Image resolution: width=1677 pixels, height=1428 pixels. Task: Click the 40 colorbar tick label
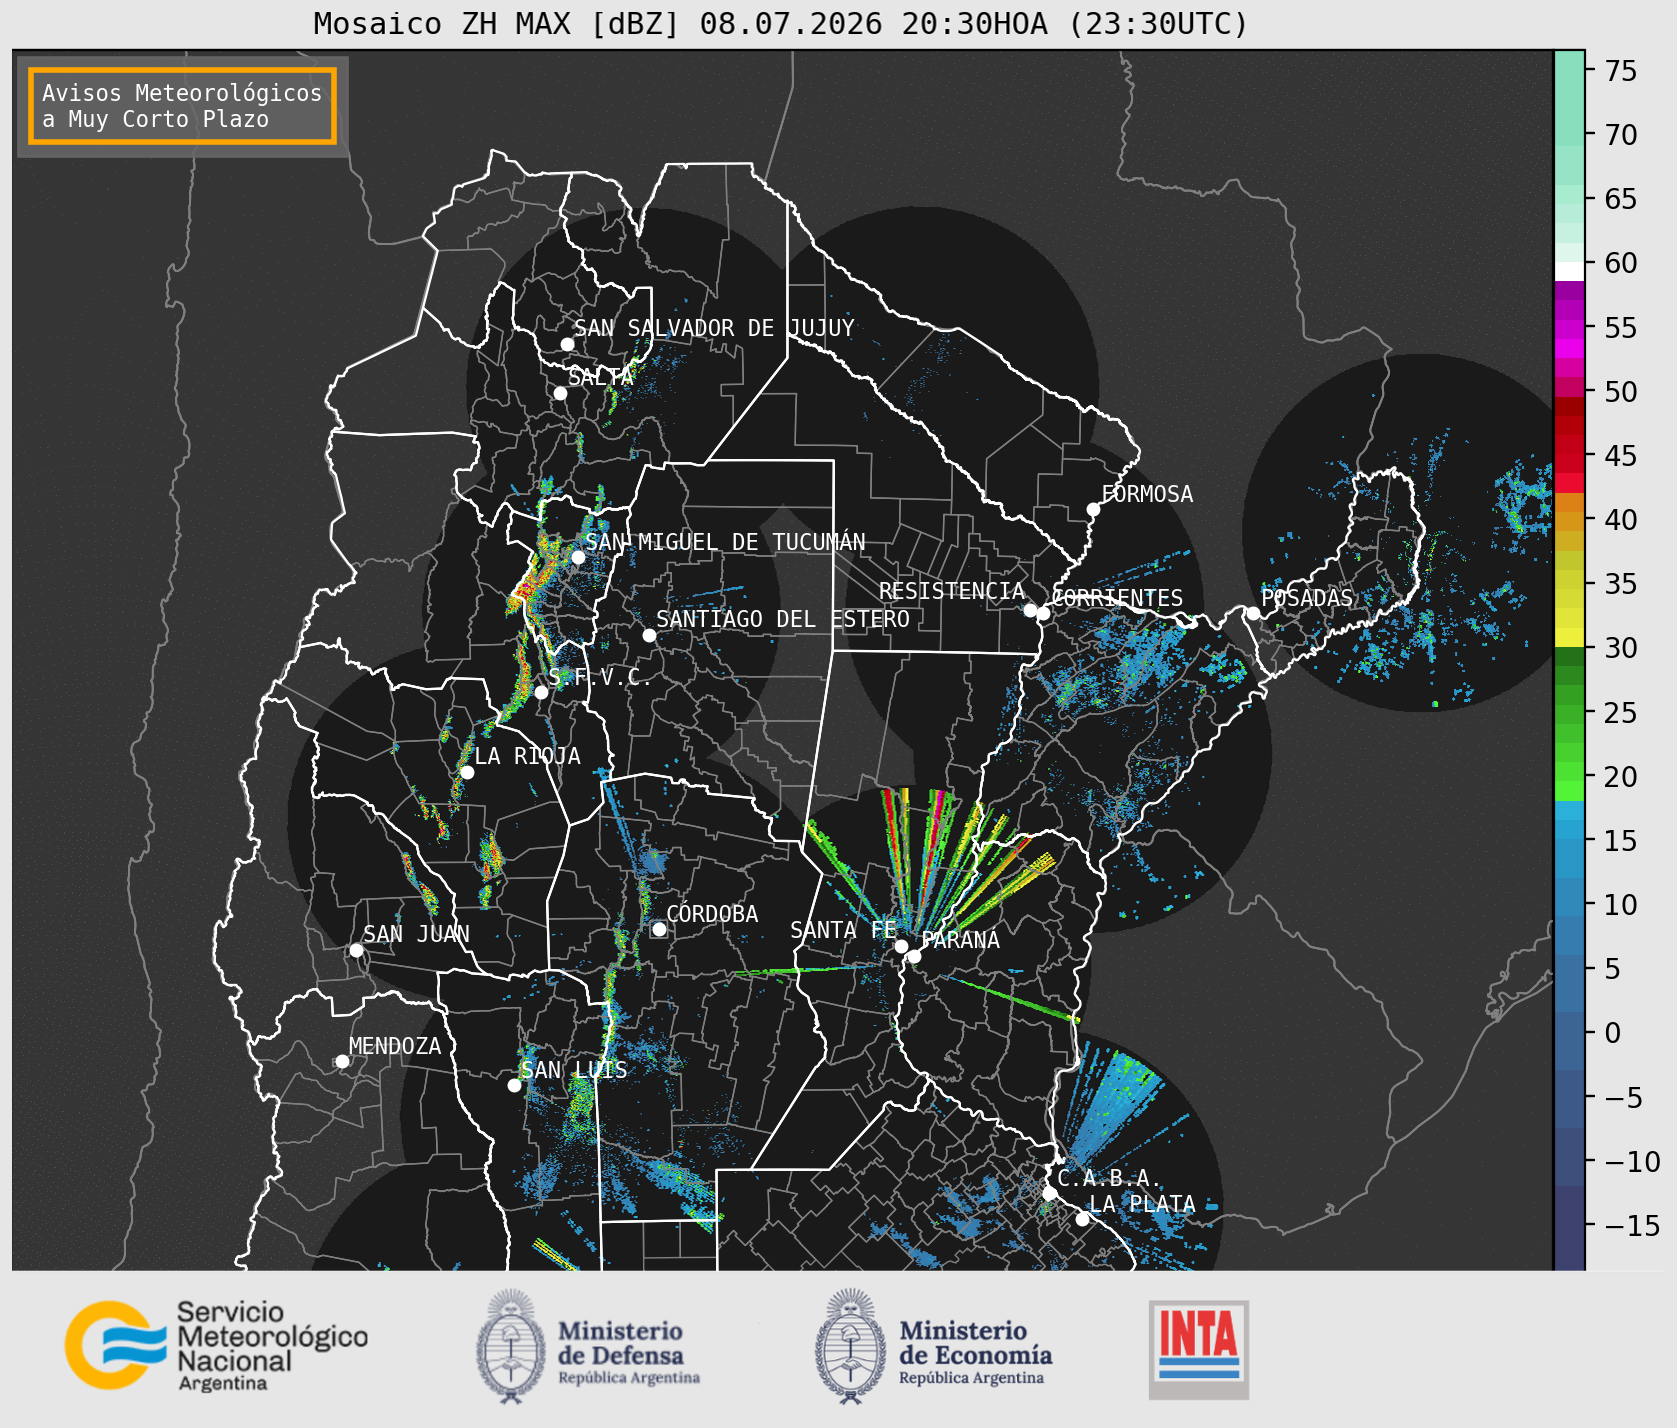pos(1621,520)
